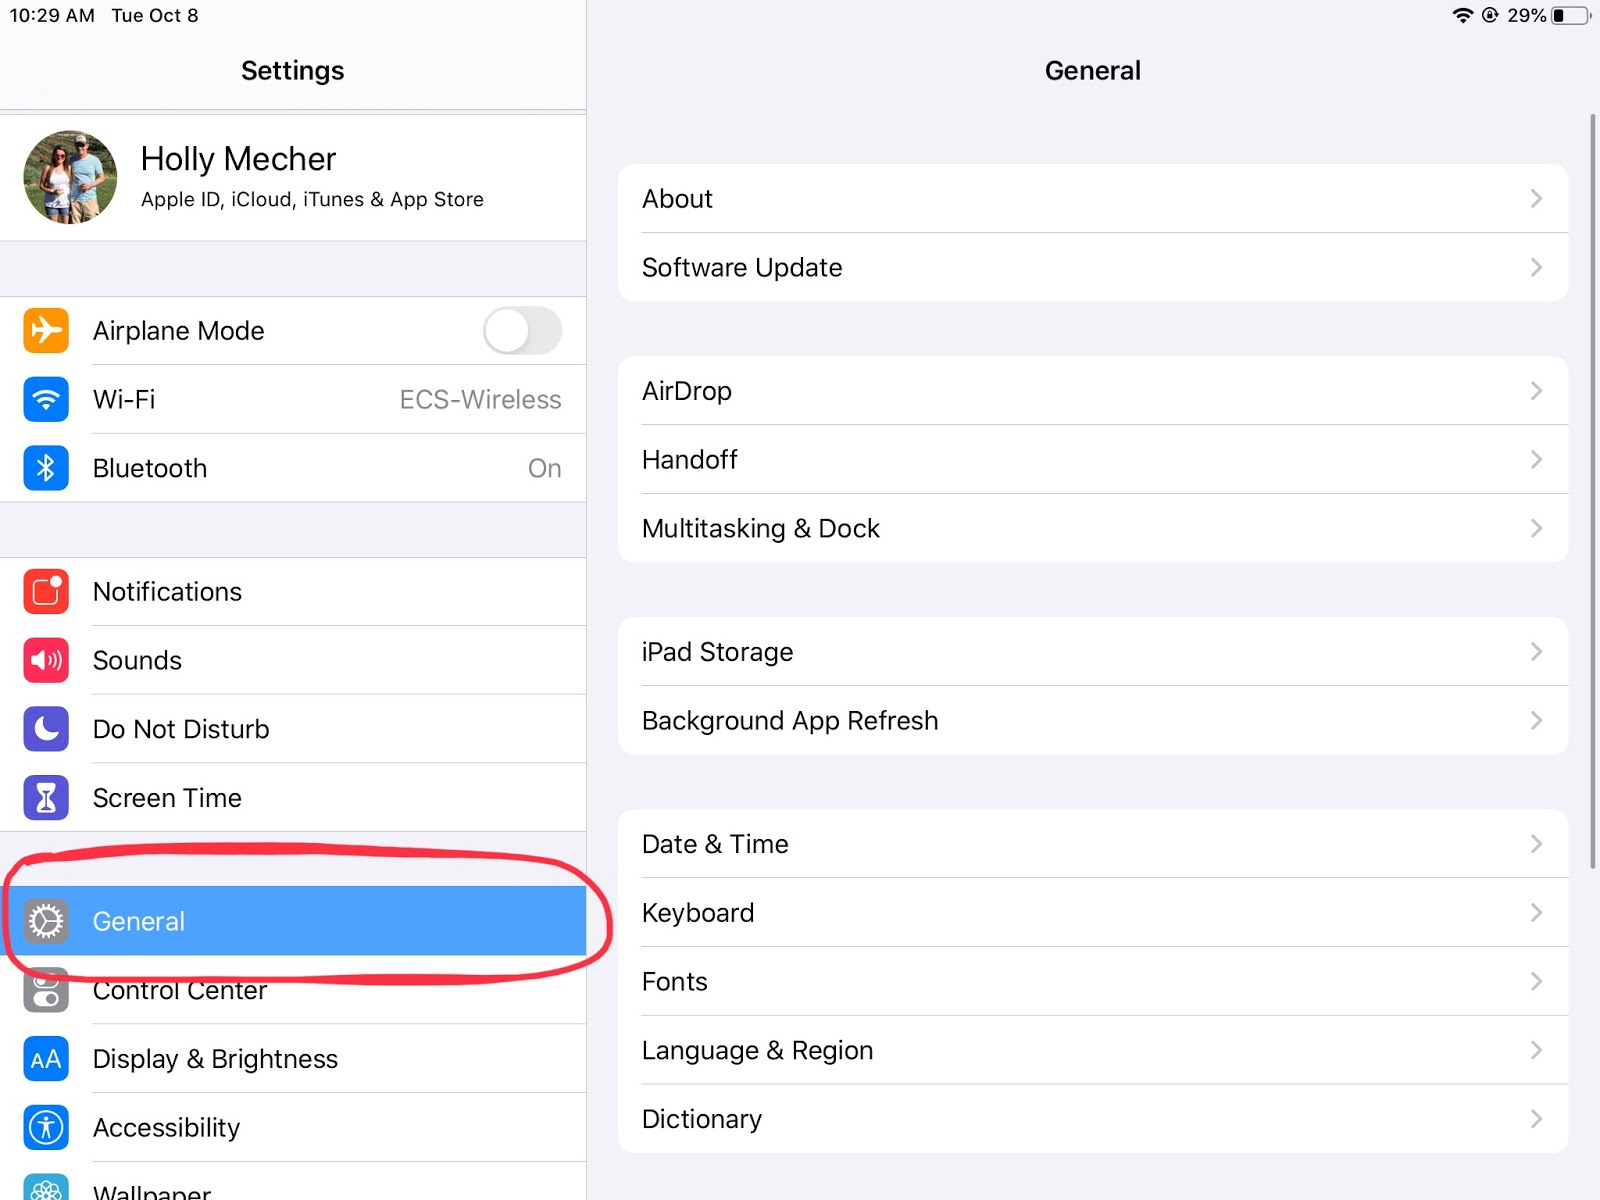Viewport: 1600px width, 1200px height.
Task: Select Screen Time in sidebar
Action: point(293,798)
